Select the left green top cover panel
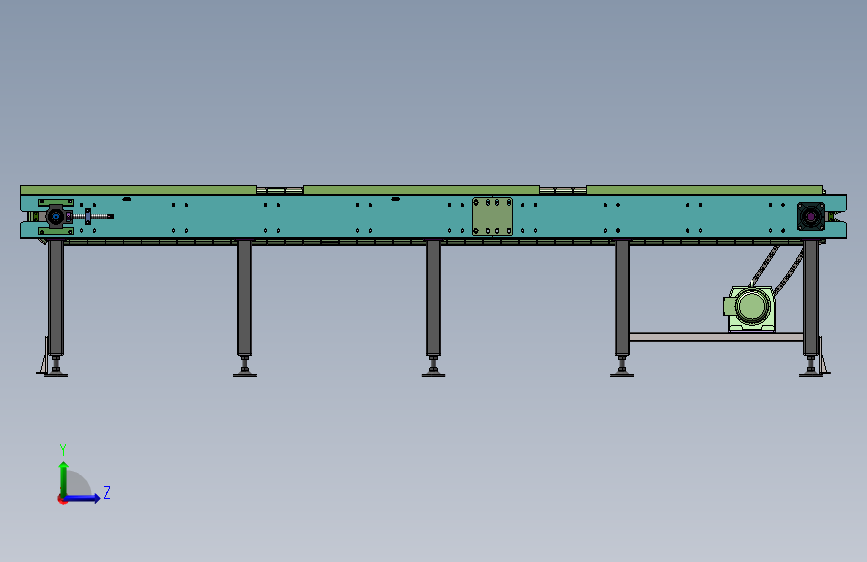This screenshot has height=562, width=867. click(138, 190)
